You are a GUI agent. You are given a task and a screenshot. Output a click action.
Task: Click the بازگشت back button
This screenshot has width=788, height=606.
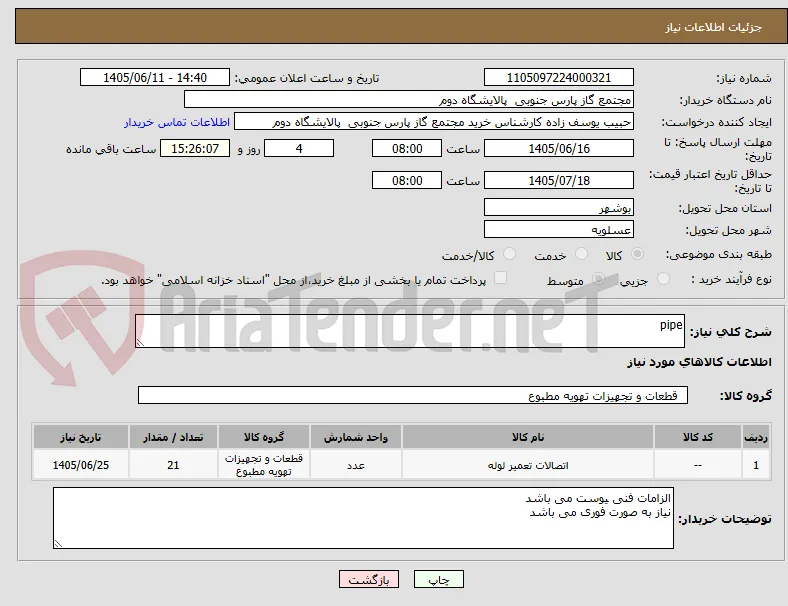click(369, 579)
